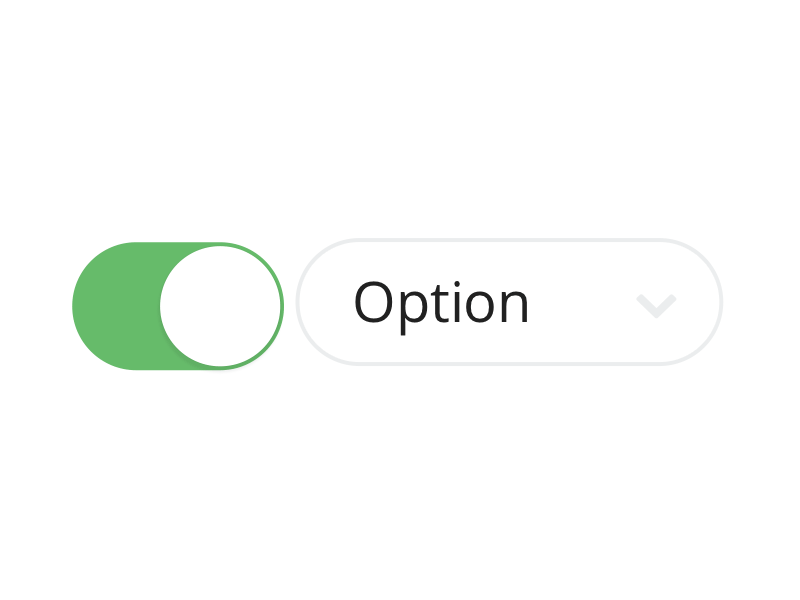Click the green track of the switch
Screen dimensions: 800x600
[x=130, y=303]
